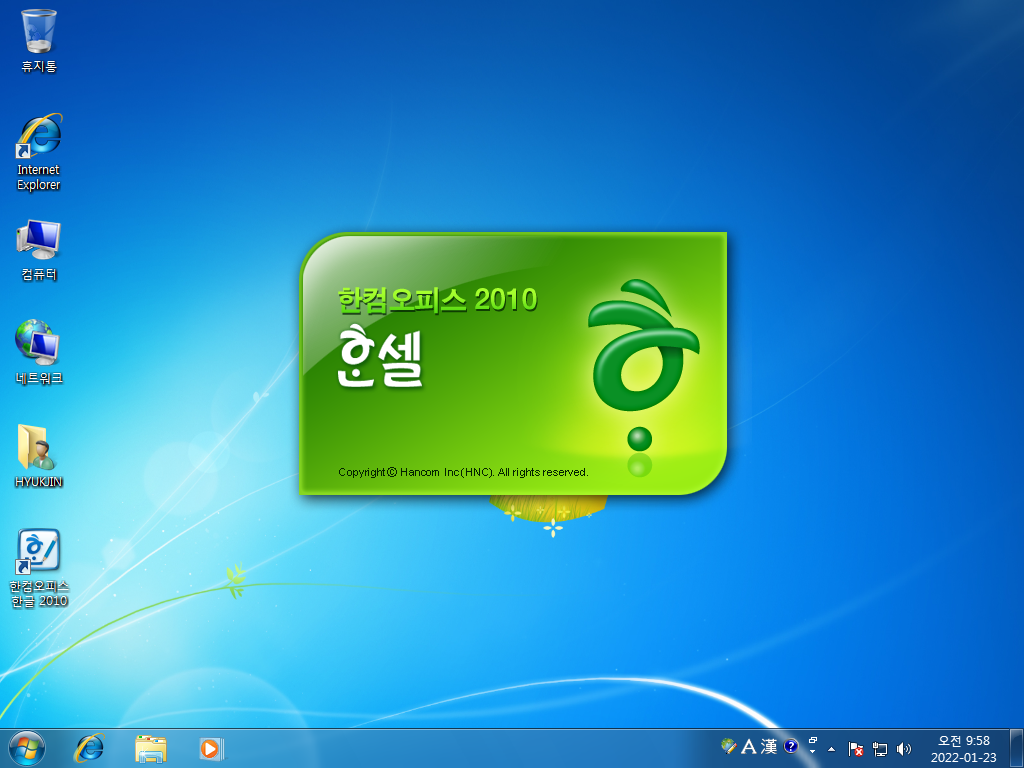
Task: Select the 한컴오피스 한글 2010 shortcut
Action: 39,568
